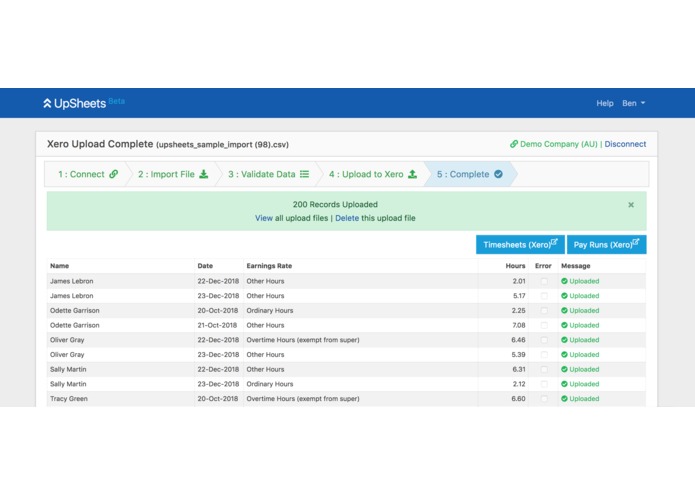This screenshot has width=695, height=494.
Task: Open Pay Runs (Xero) button
Action: pos(606,245)
